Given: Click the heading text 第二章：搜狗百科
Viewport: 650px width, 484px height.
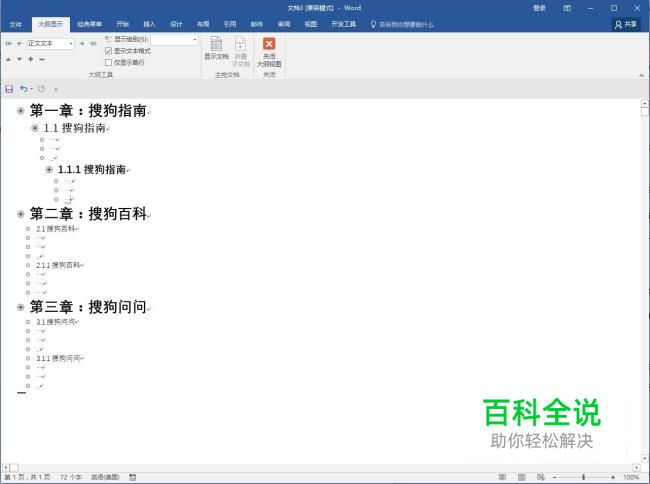Looking at the screenshot, I should click(88, 214).
